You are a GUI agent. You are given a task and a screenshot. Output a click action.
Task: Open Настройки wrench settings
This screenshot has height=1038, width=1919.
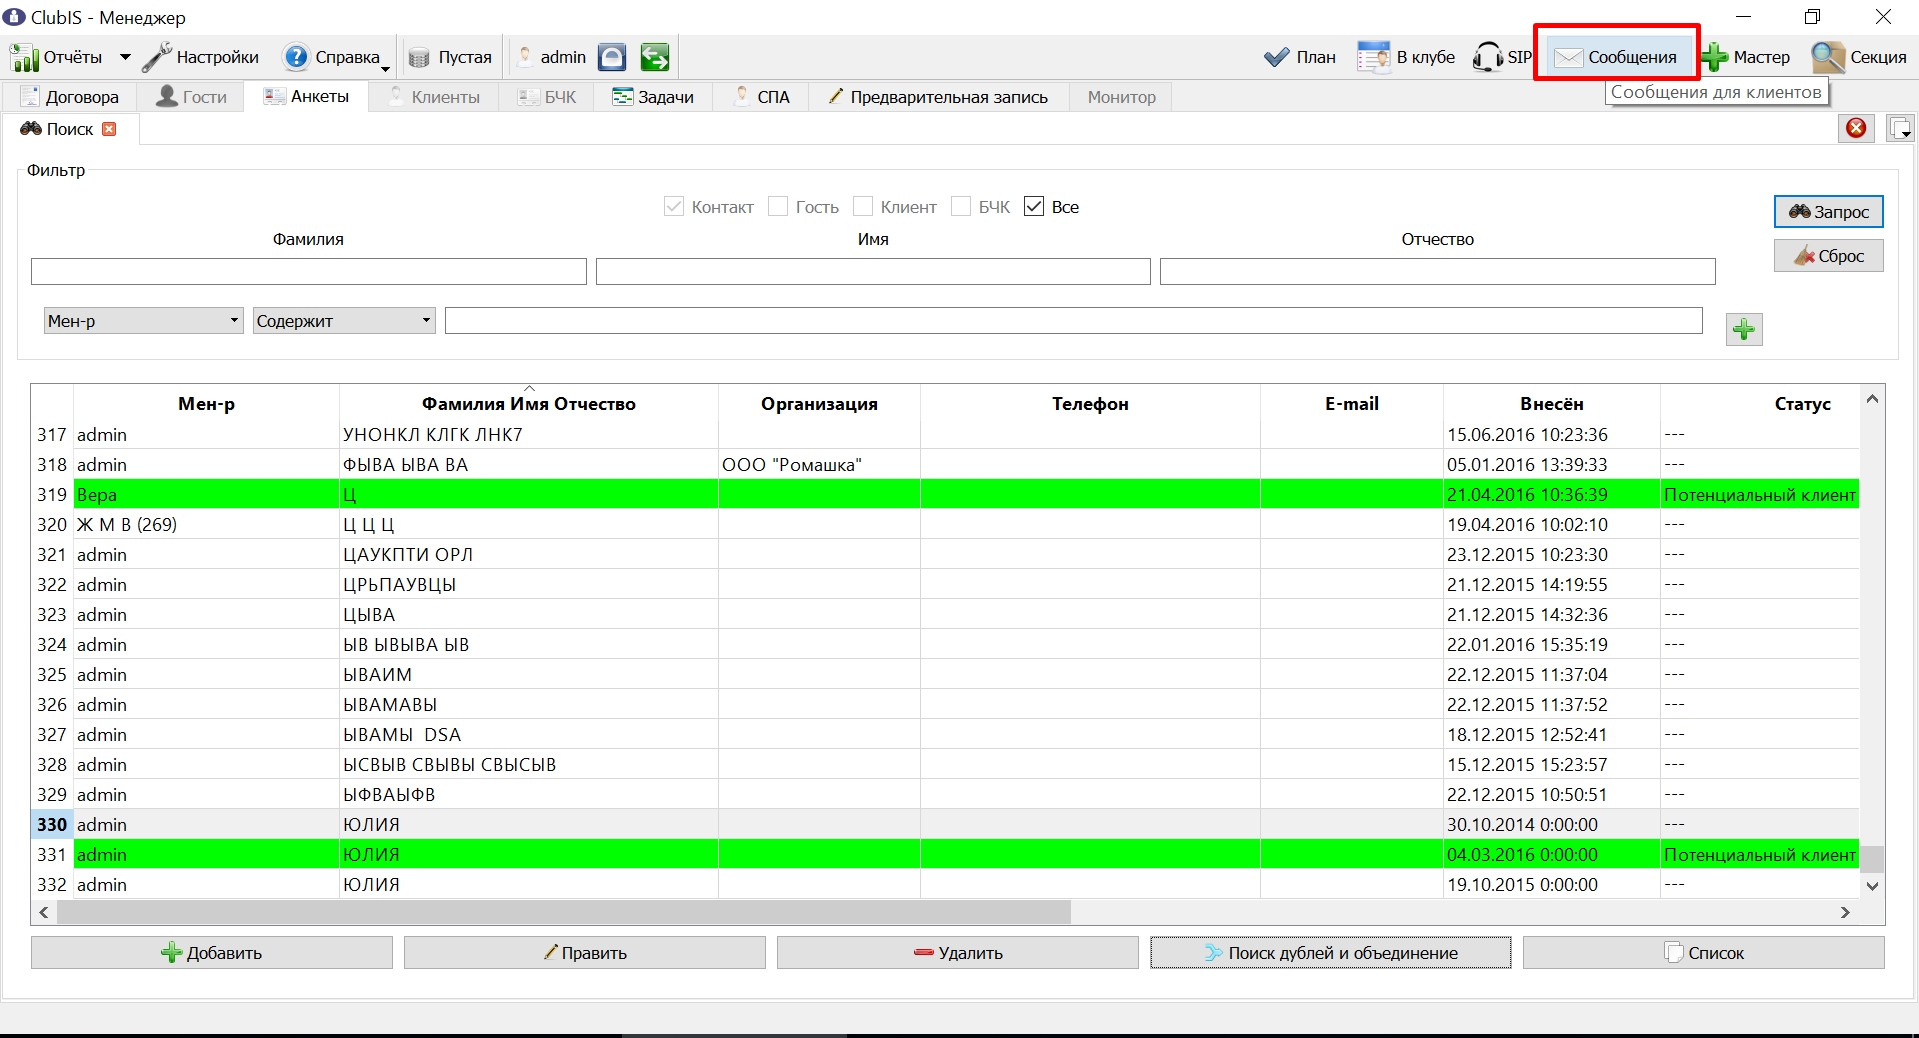(156, 57)
